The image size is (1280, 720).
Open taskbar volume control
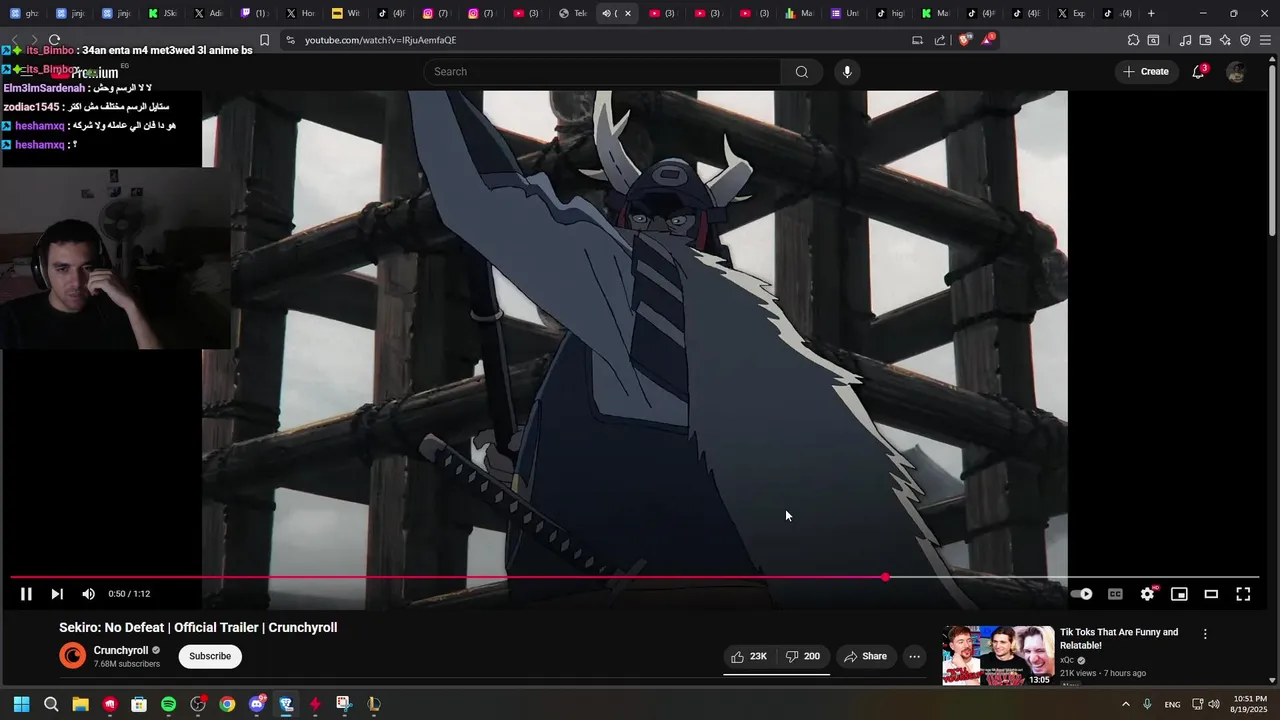tap(1214, 704)
